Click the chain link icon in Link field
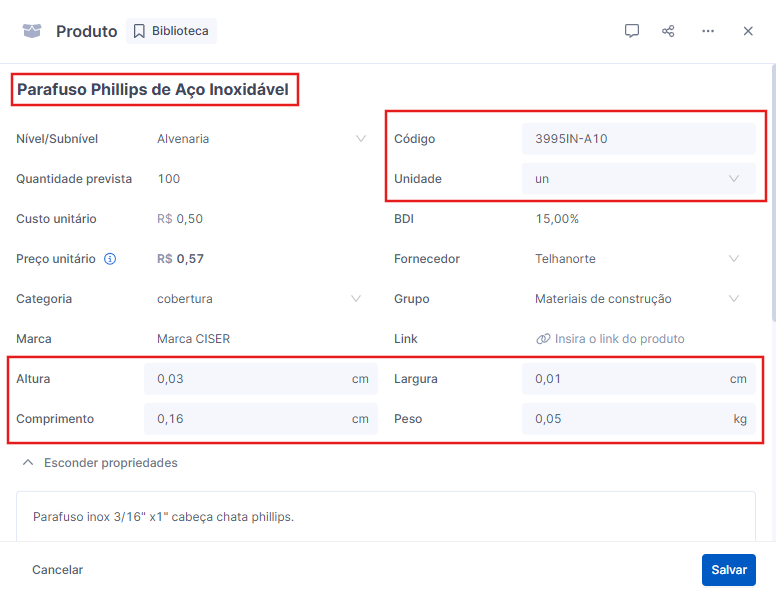 pyautogui.click(x=543, y=339)
